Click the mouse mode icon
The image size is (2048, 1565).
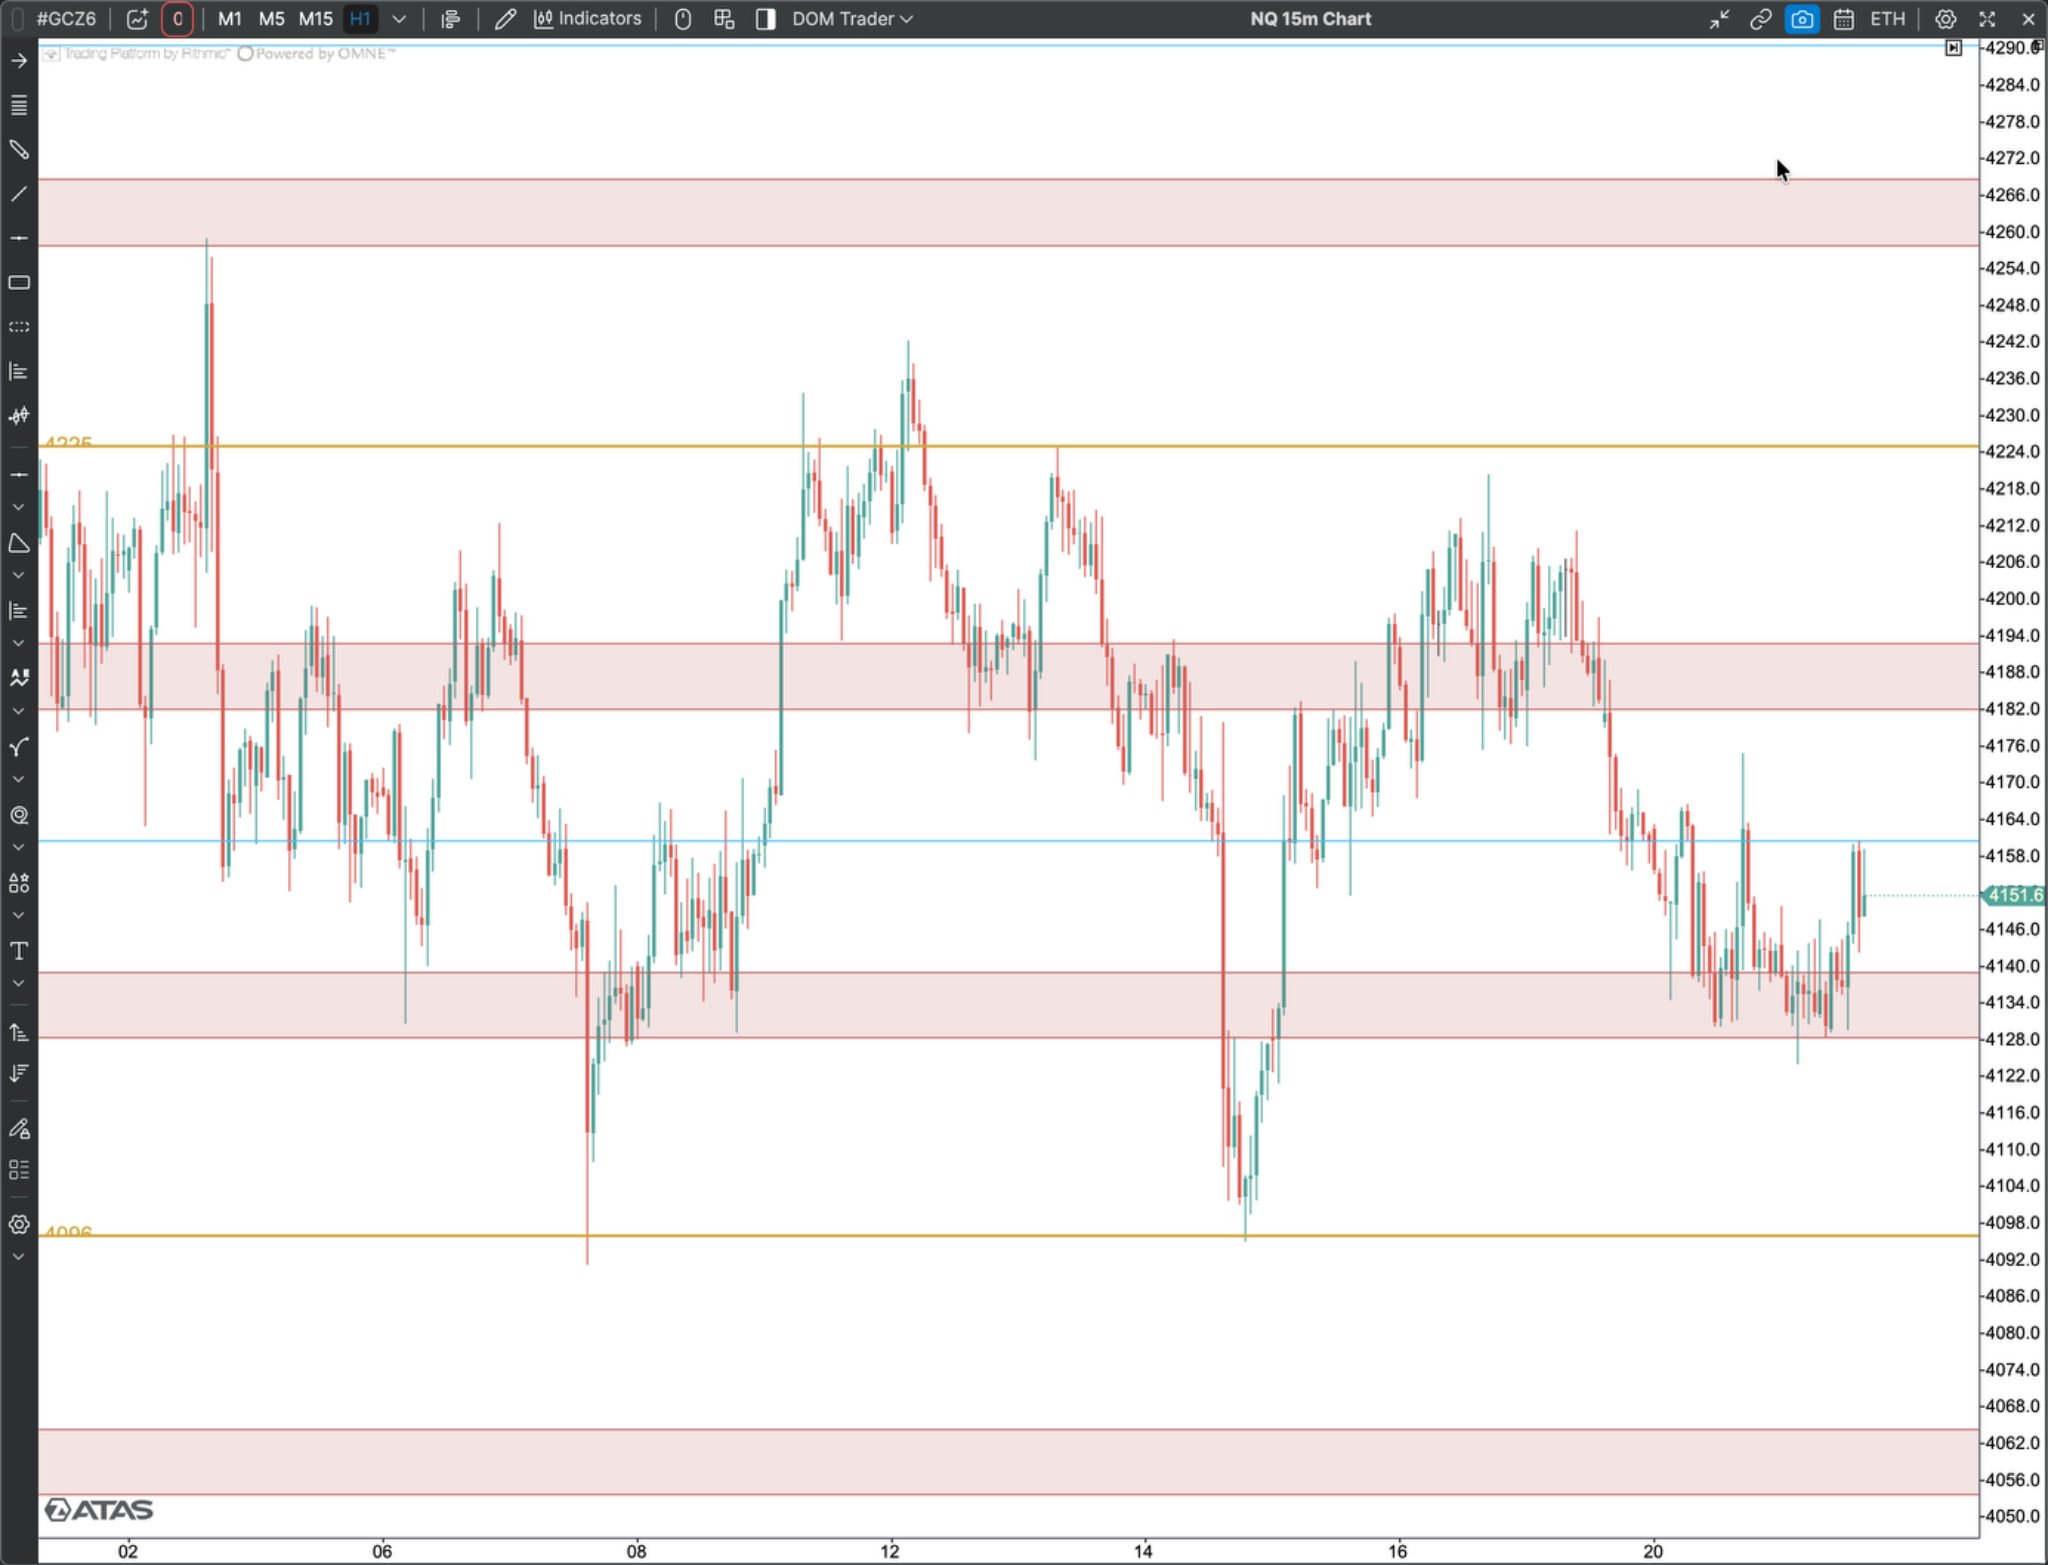click(683, 19)
